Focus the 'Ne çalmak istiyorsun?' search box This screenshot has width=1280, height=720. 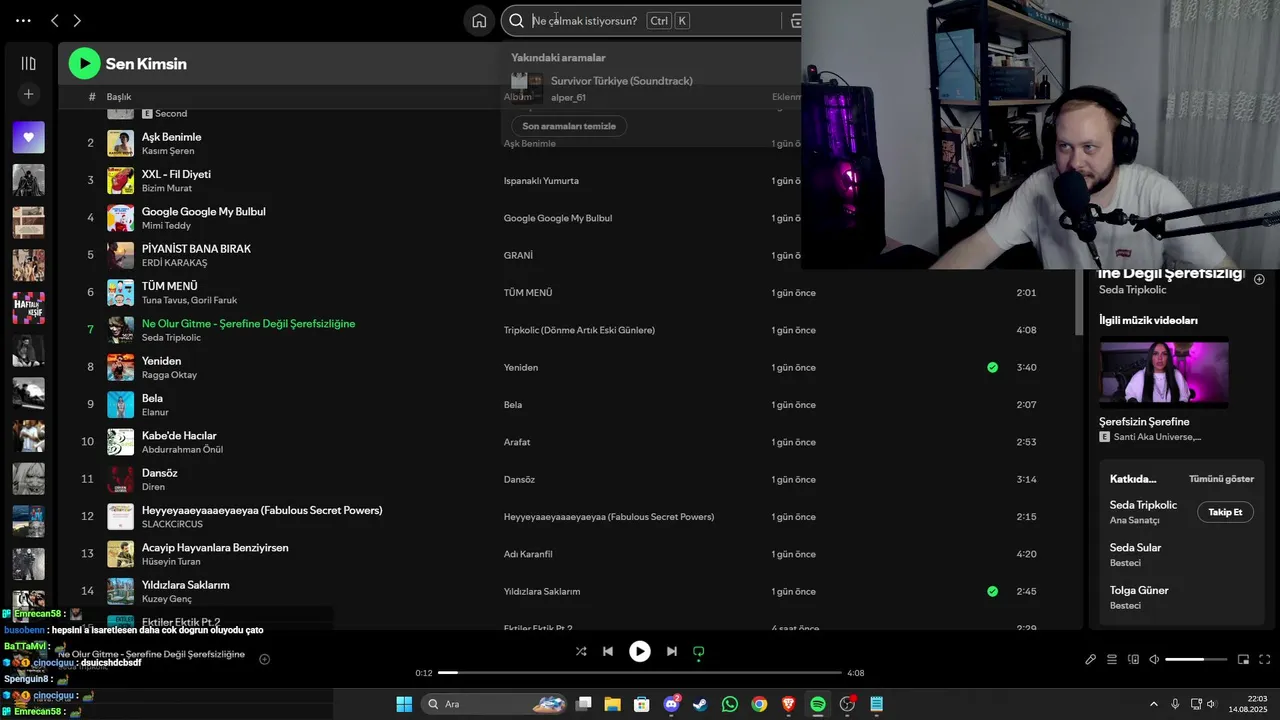point(584,20)
